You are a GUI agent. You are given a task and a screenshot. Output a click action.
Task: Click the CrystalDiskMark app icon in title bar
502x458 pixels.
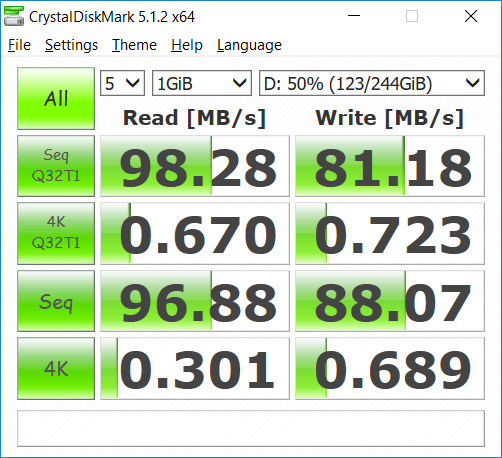(x=14, y=16)
